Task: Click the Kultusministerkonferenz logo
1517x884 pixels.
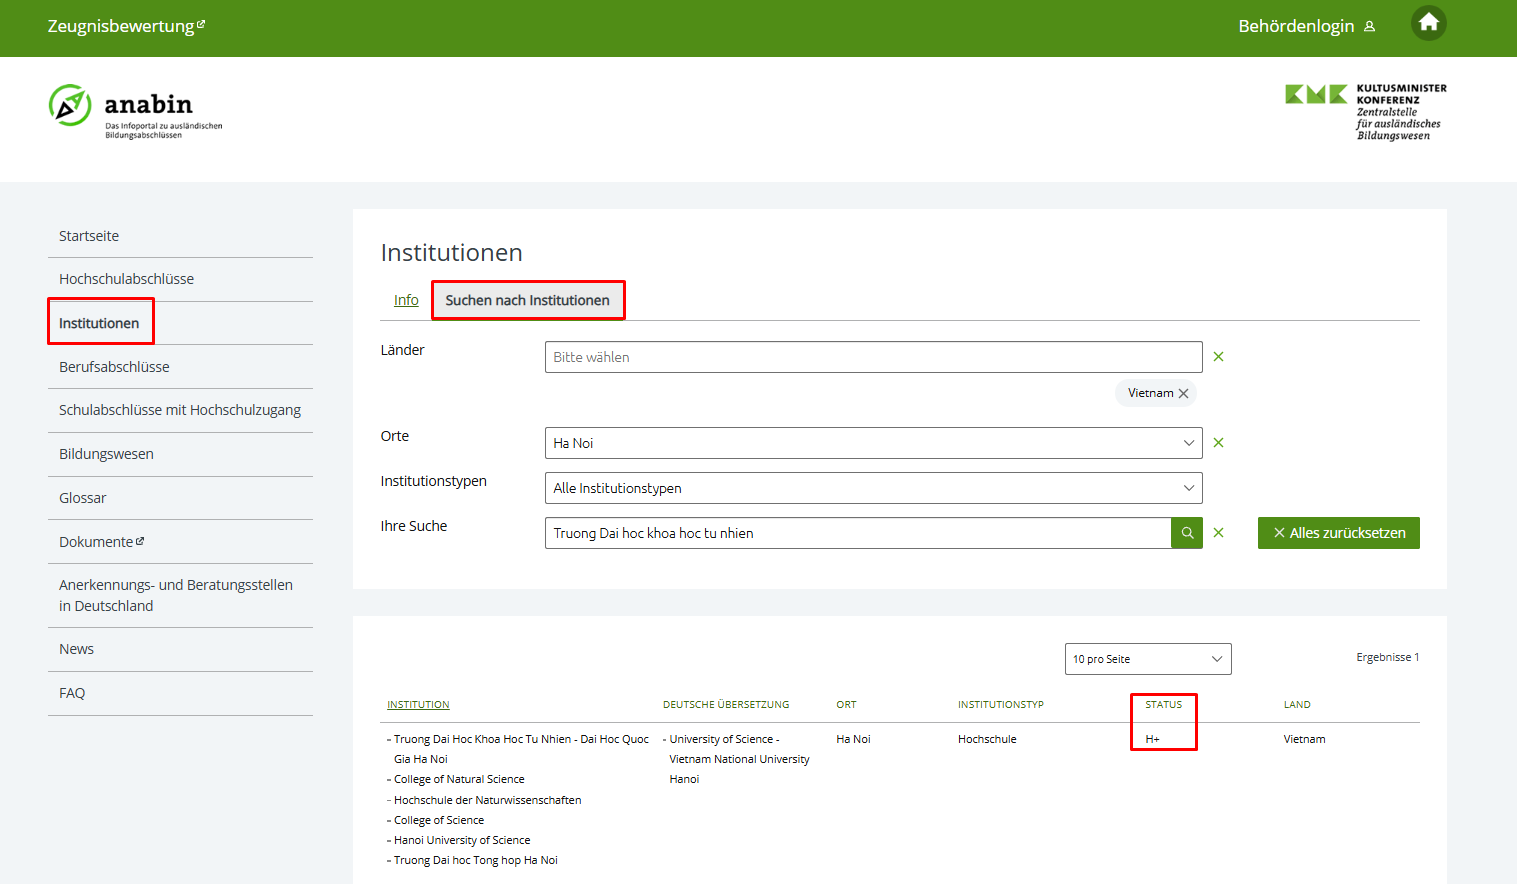Action: (1366, 112)
